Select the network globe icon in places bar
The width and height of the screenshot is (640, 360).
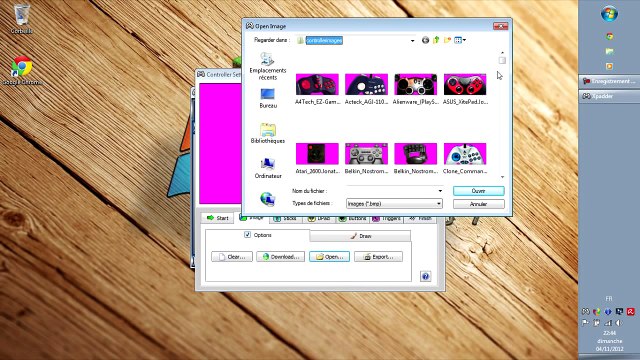pyautogui.click(x=268, y=199)
